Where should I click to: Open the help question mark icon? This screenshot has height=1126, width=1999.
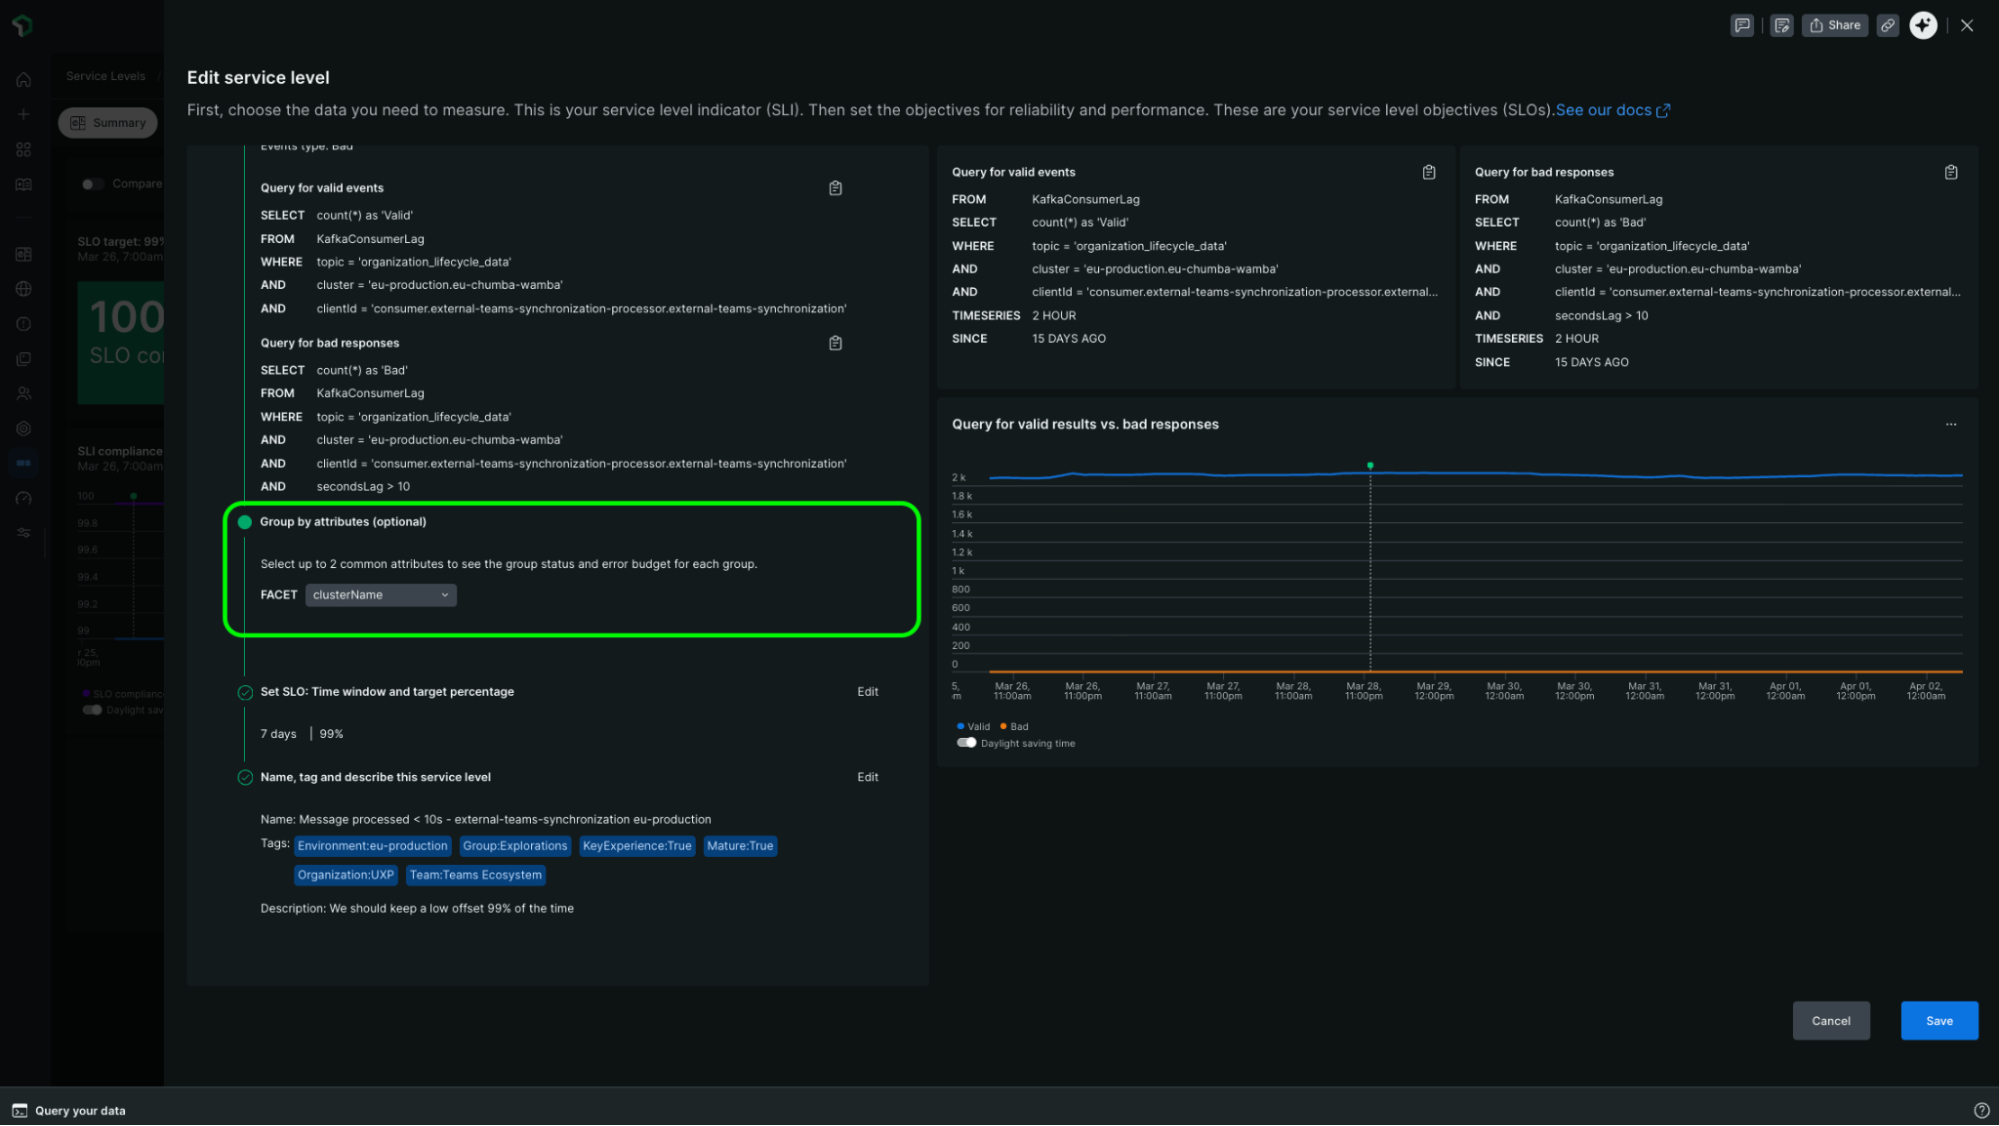1981,1111
